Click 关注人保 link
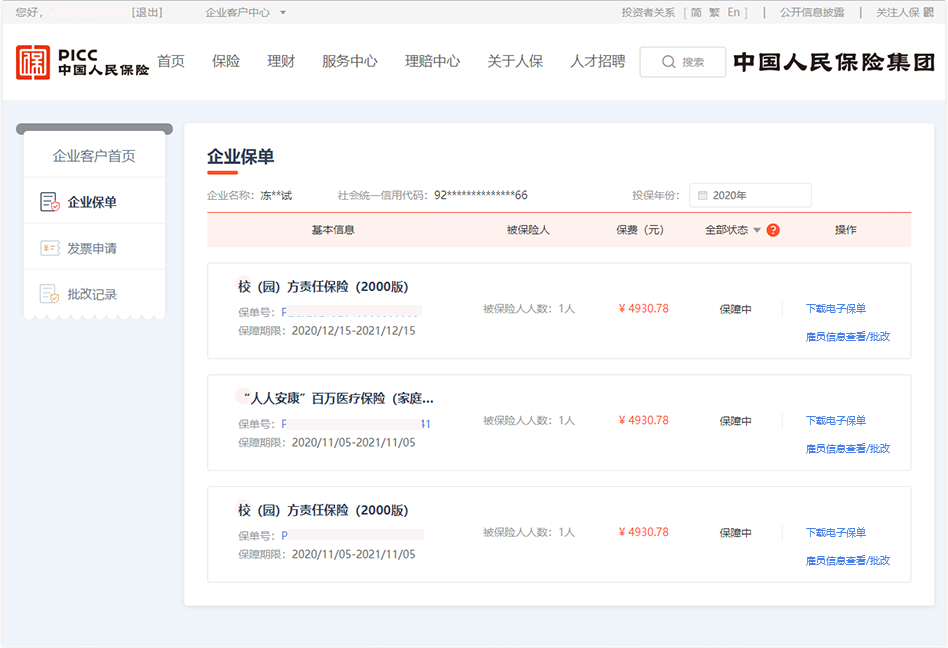Viewport: 948px width, 648px height. pos(898,12)
